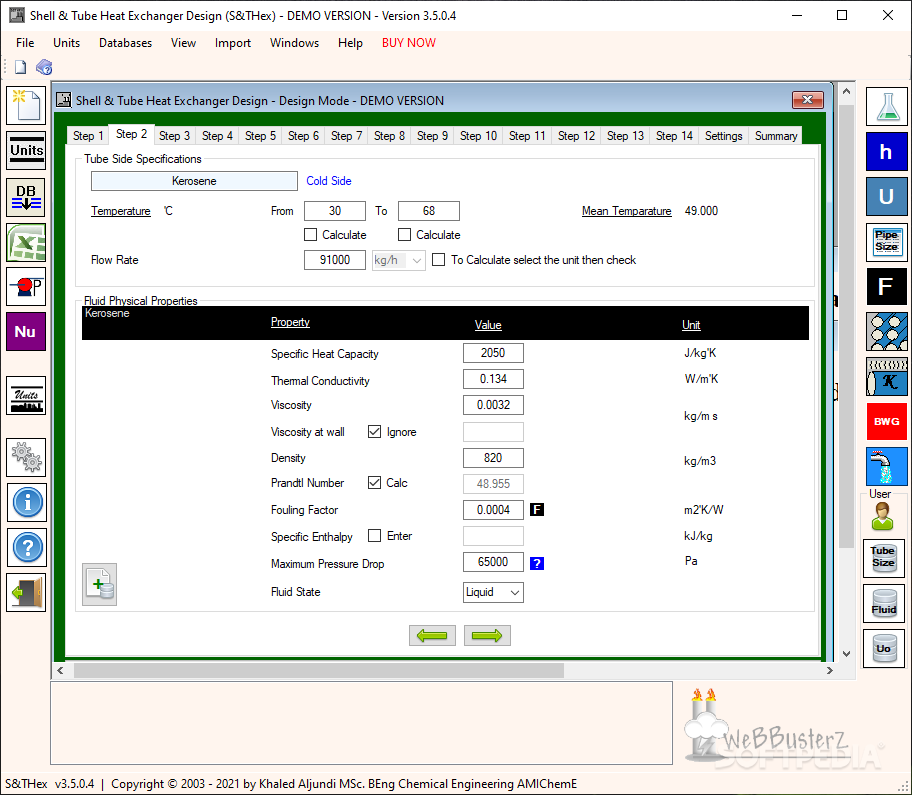Open the black F correction factor icon
This screenshot has width=912, height=795.
point(886,287)
